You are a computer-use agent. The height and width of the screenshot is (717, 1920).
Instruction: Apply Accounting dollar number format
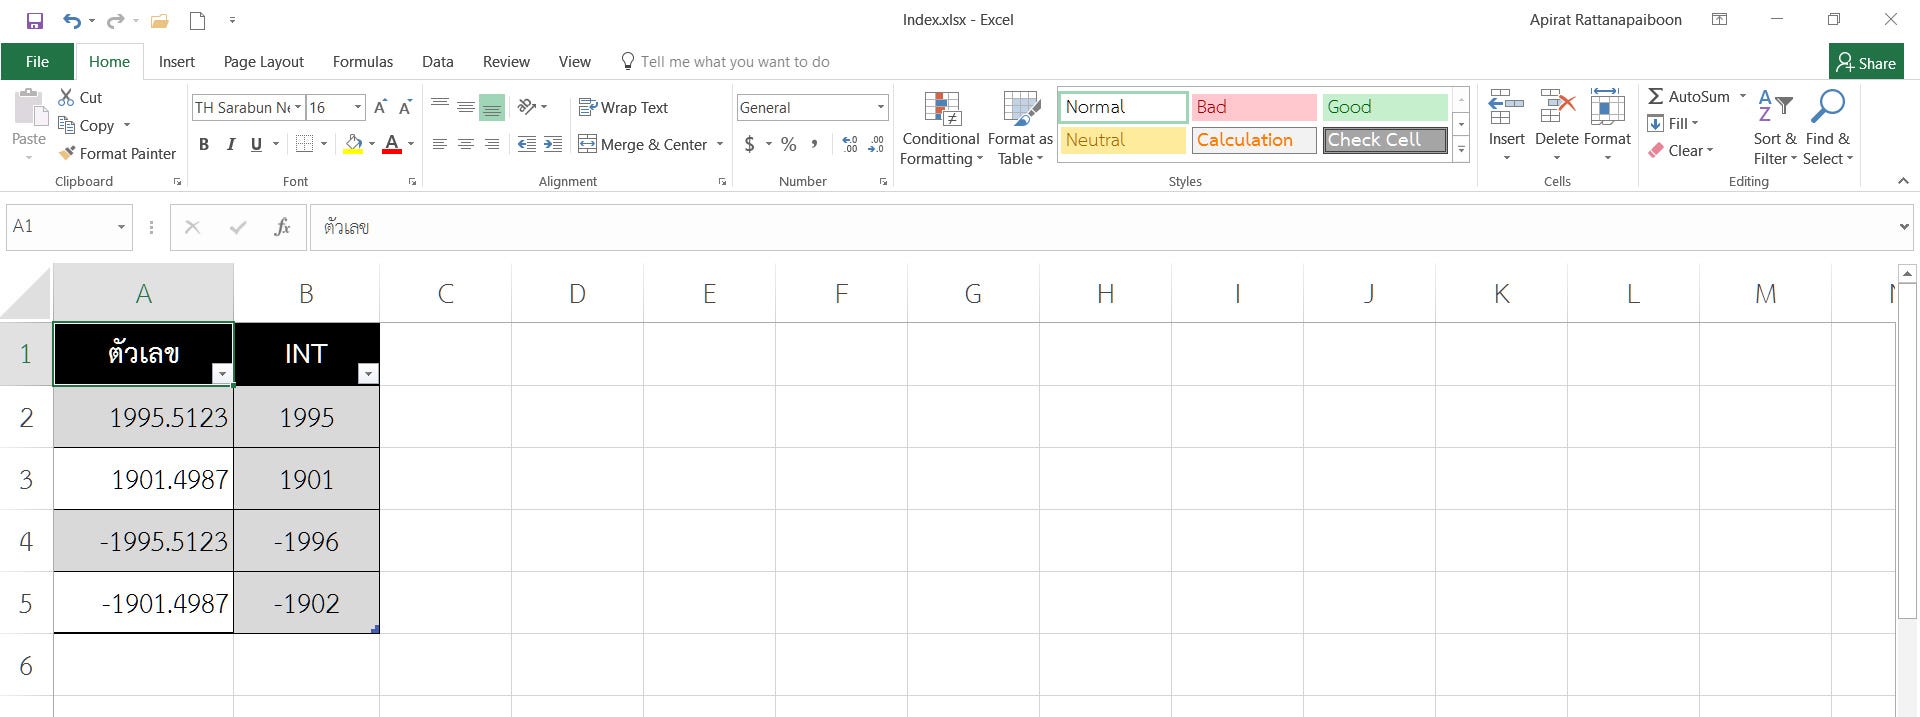pos(750,144)
